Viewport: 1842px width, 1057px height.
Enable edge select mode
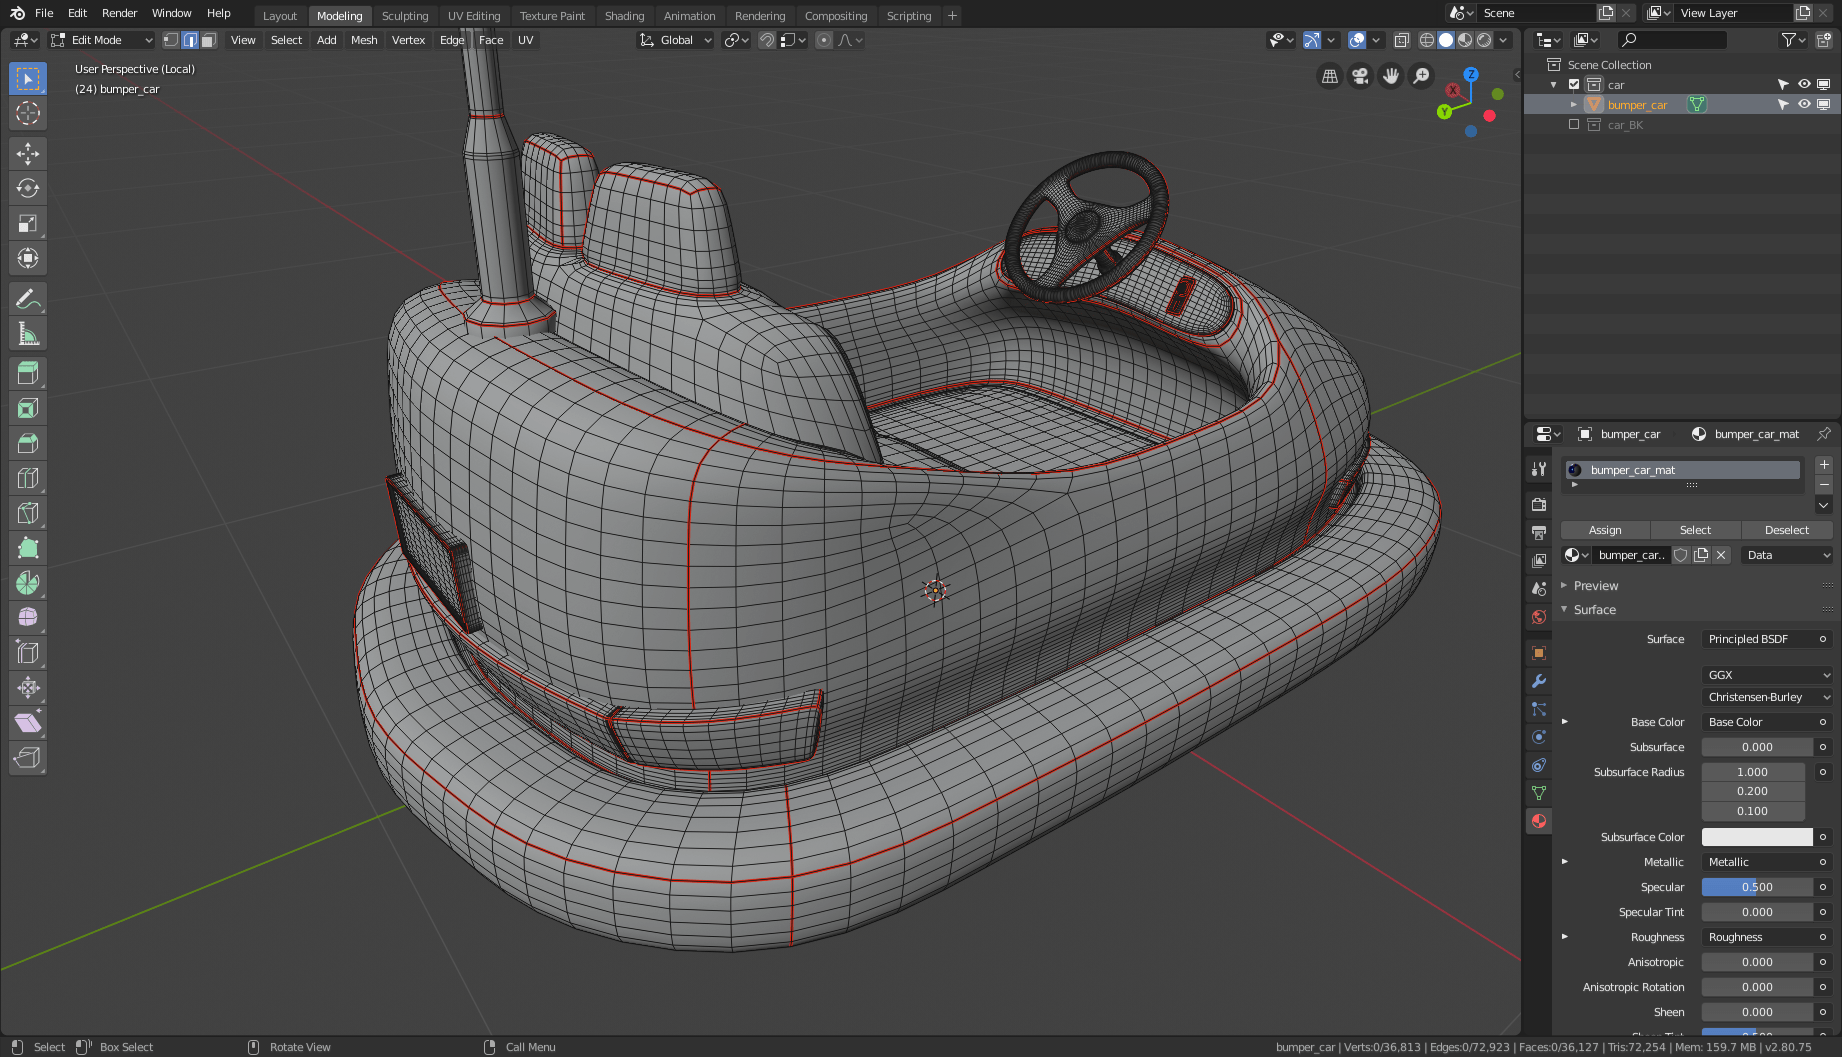(190, 40)
